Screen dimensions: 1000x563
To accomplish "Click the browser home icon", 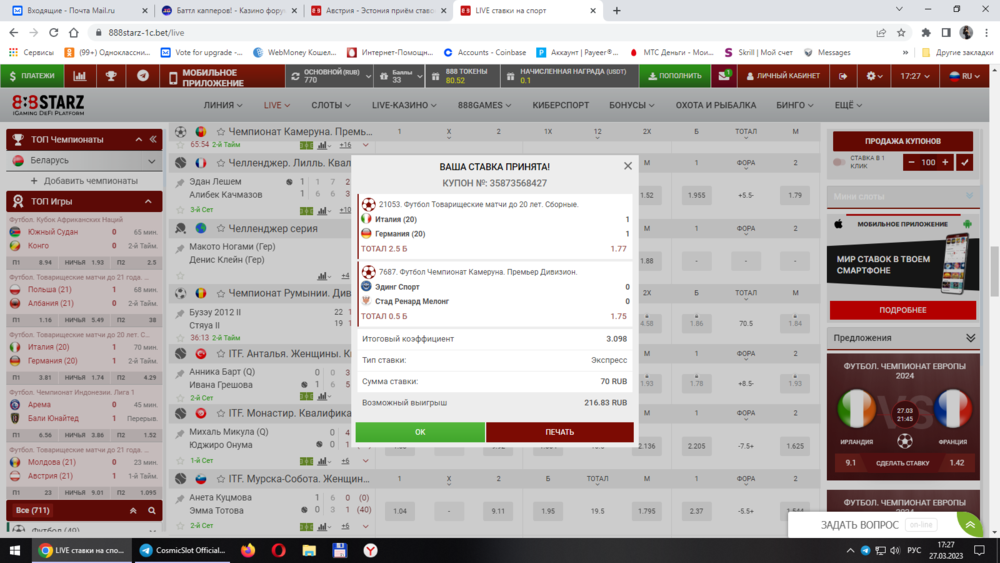I will [x=74, y=33].
